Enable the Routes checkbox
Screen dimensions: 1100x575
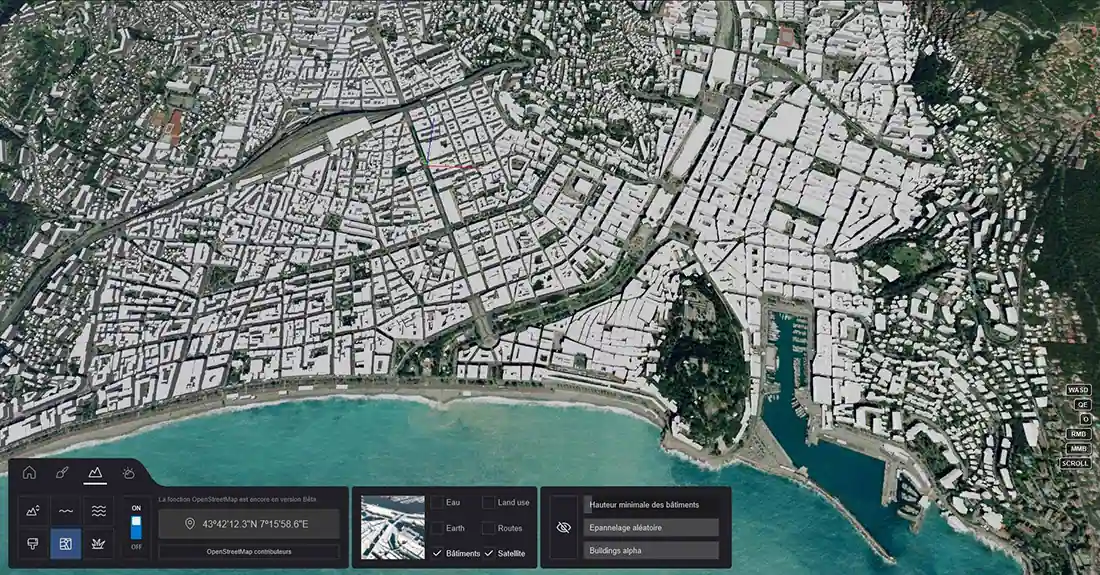coord(488,528)
